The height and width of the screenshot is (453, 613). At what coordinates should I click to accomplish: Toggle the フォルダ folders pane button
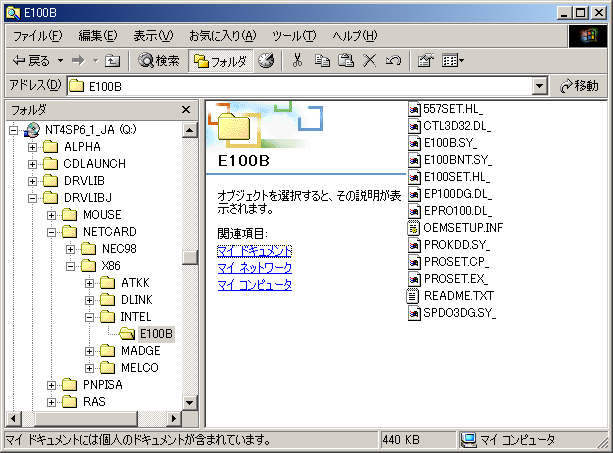pyautogui.click(x=220, y=61)
